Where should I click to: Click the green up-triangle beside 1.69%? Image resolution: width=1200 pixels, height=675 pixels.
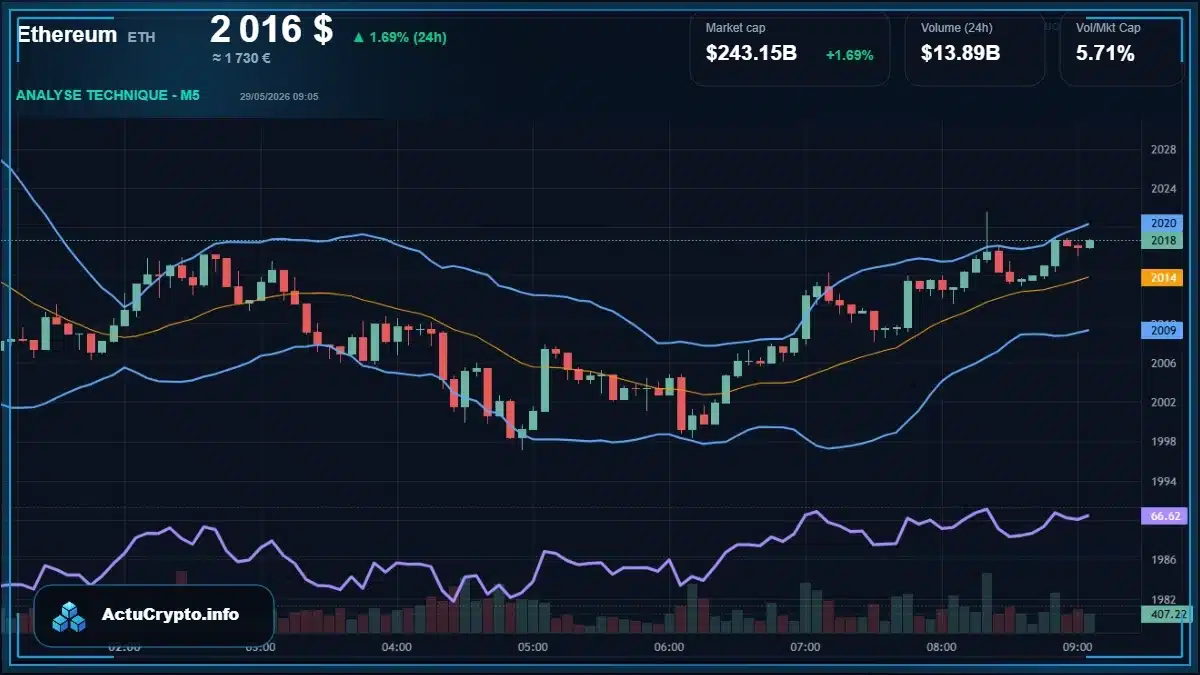[x=358, y=37]
